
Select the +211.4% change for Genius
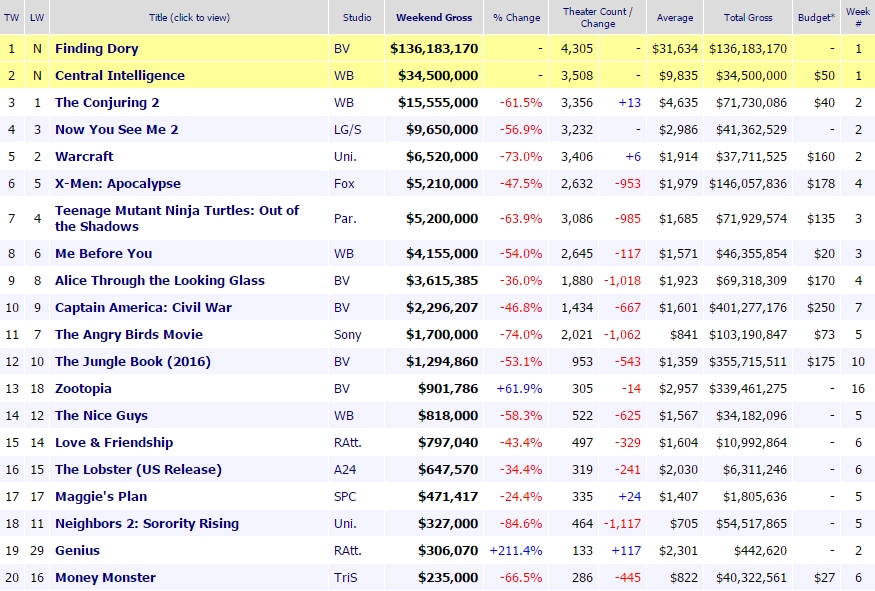pos(516,550)
